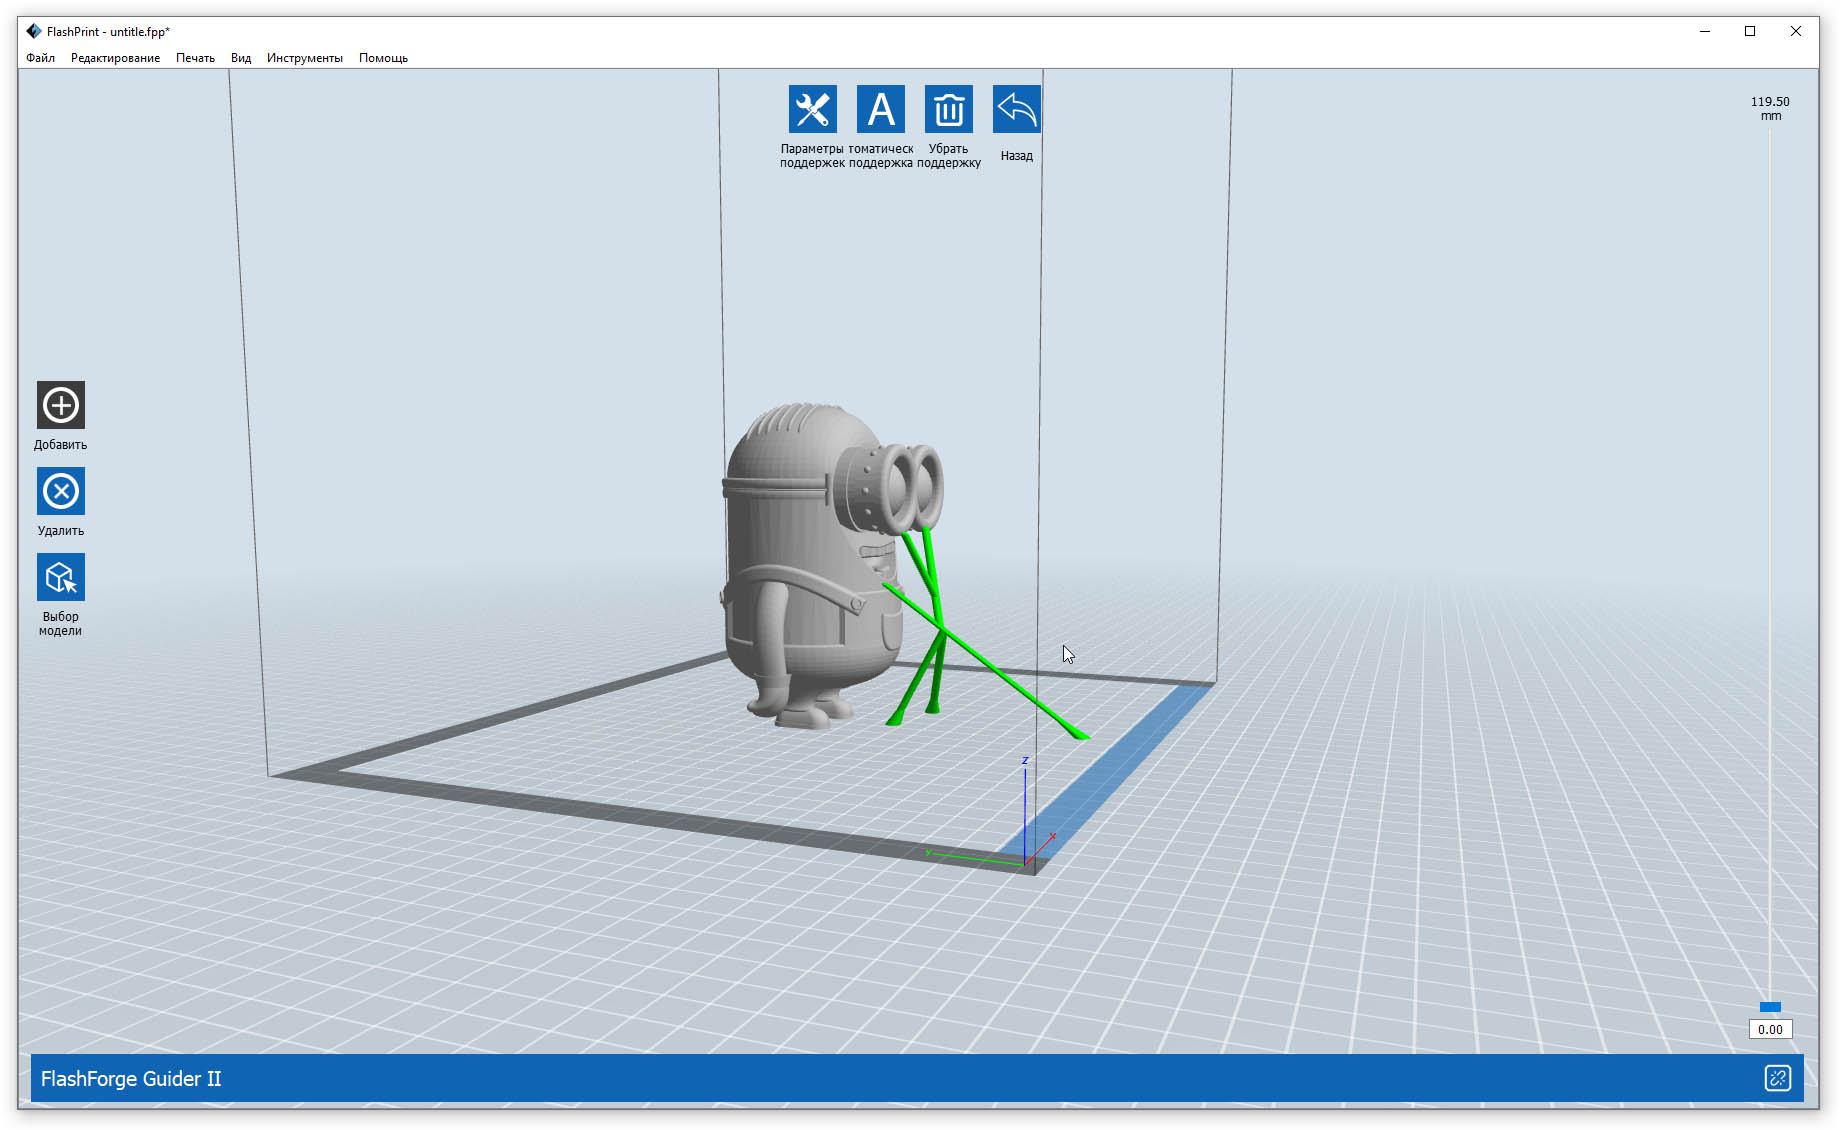Image resolution: width=1840 pixels, height=1130 pixels.
Task: Open the Вид menu
Action: click(241, 58)
